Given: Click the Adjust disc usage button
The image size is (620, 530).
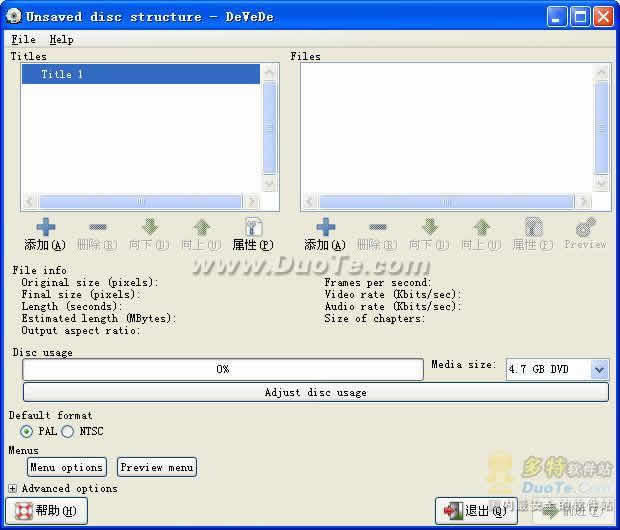Looking at the screenshot, I should coord(315,392).
